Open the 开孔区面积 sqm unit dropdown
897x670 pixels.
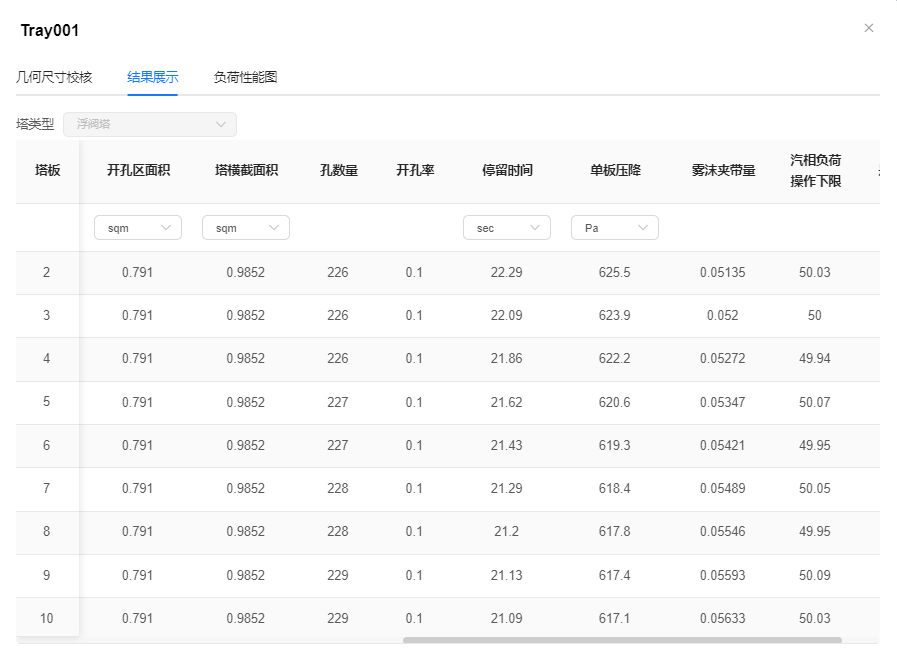pyautogui.click(x=138, y=228)
